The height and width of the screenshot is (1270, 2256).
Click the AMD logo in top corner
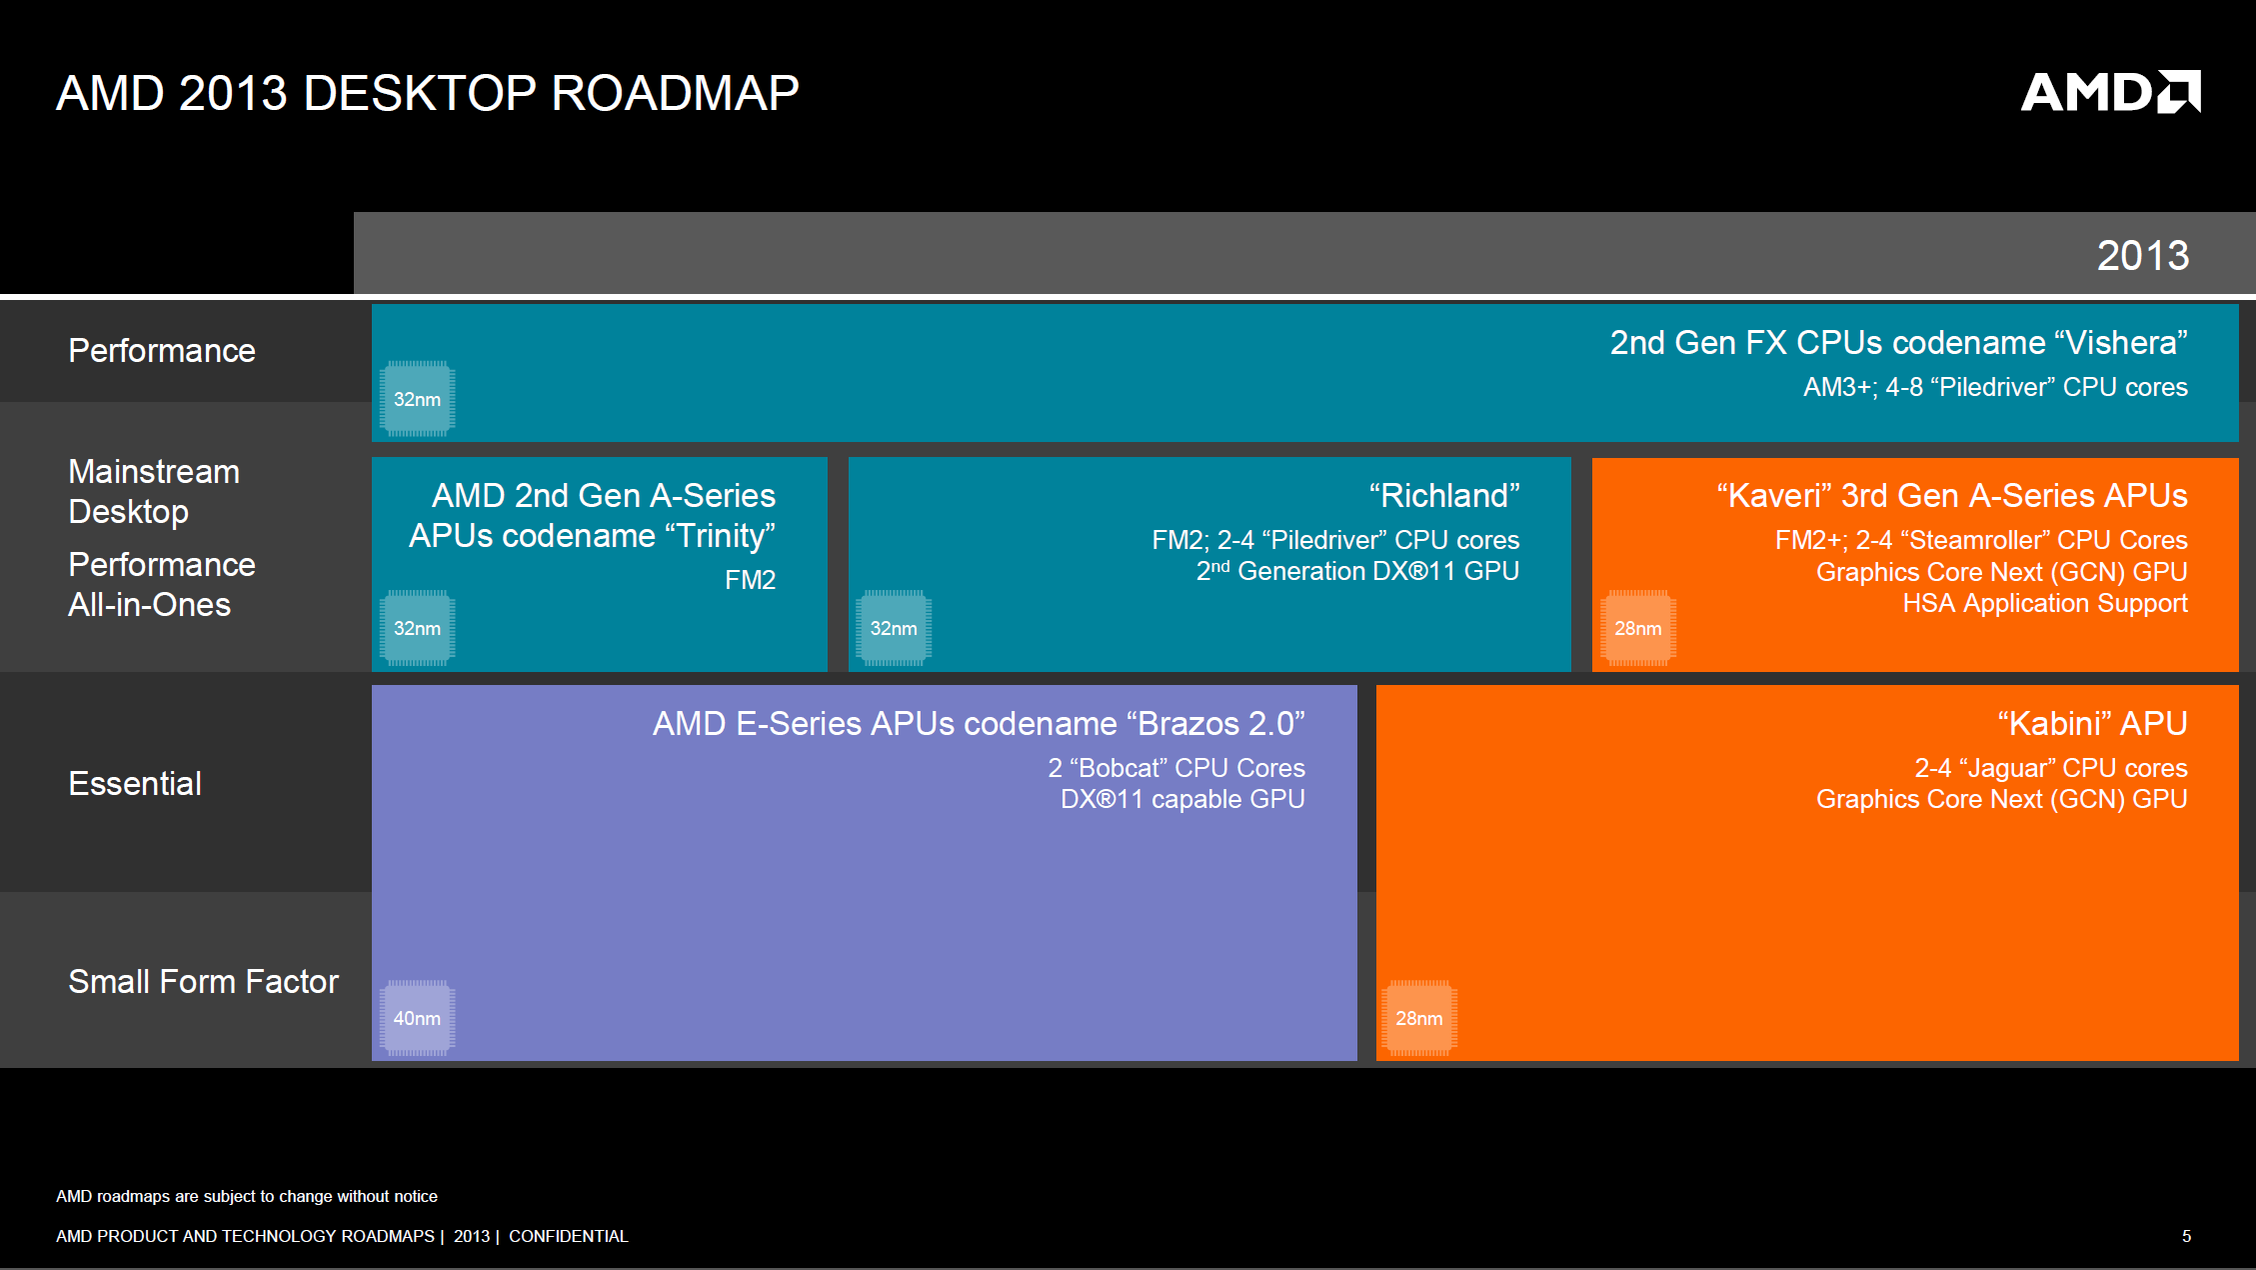point(2110,92)
